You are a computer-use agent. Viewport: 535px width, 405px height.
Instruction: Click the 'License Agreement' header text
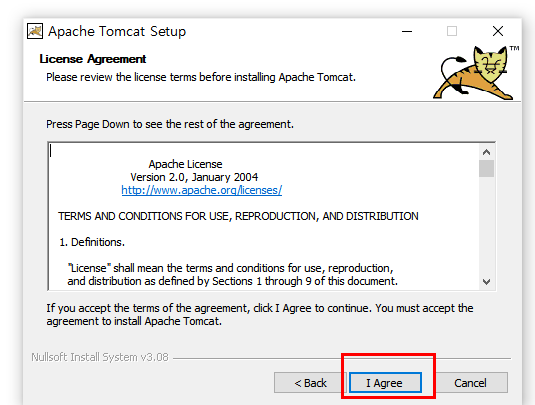tap(93, 59)
